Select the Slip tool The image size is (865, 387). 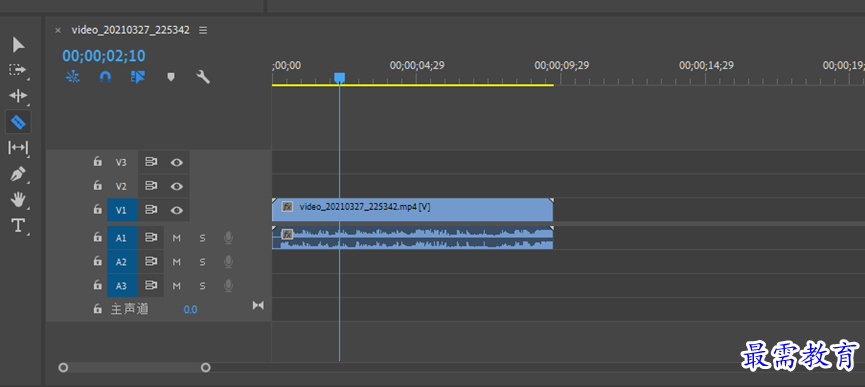point(18,148)
